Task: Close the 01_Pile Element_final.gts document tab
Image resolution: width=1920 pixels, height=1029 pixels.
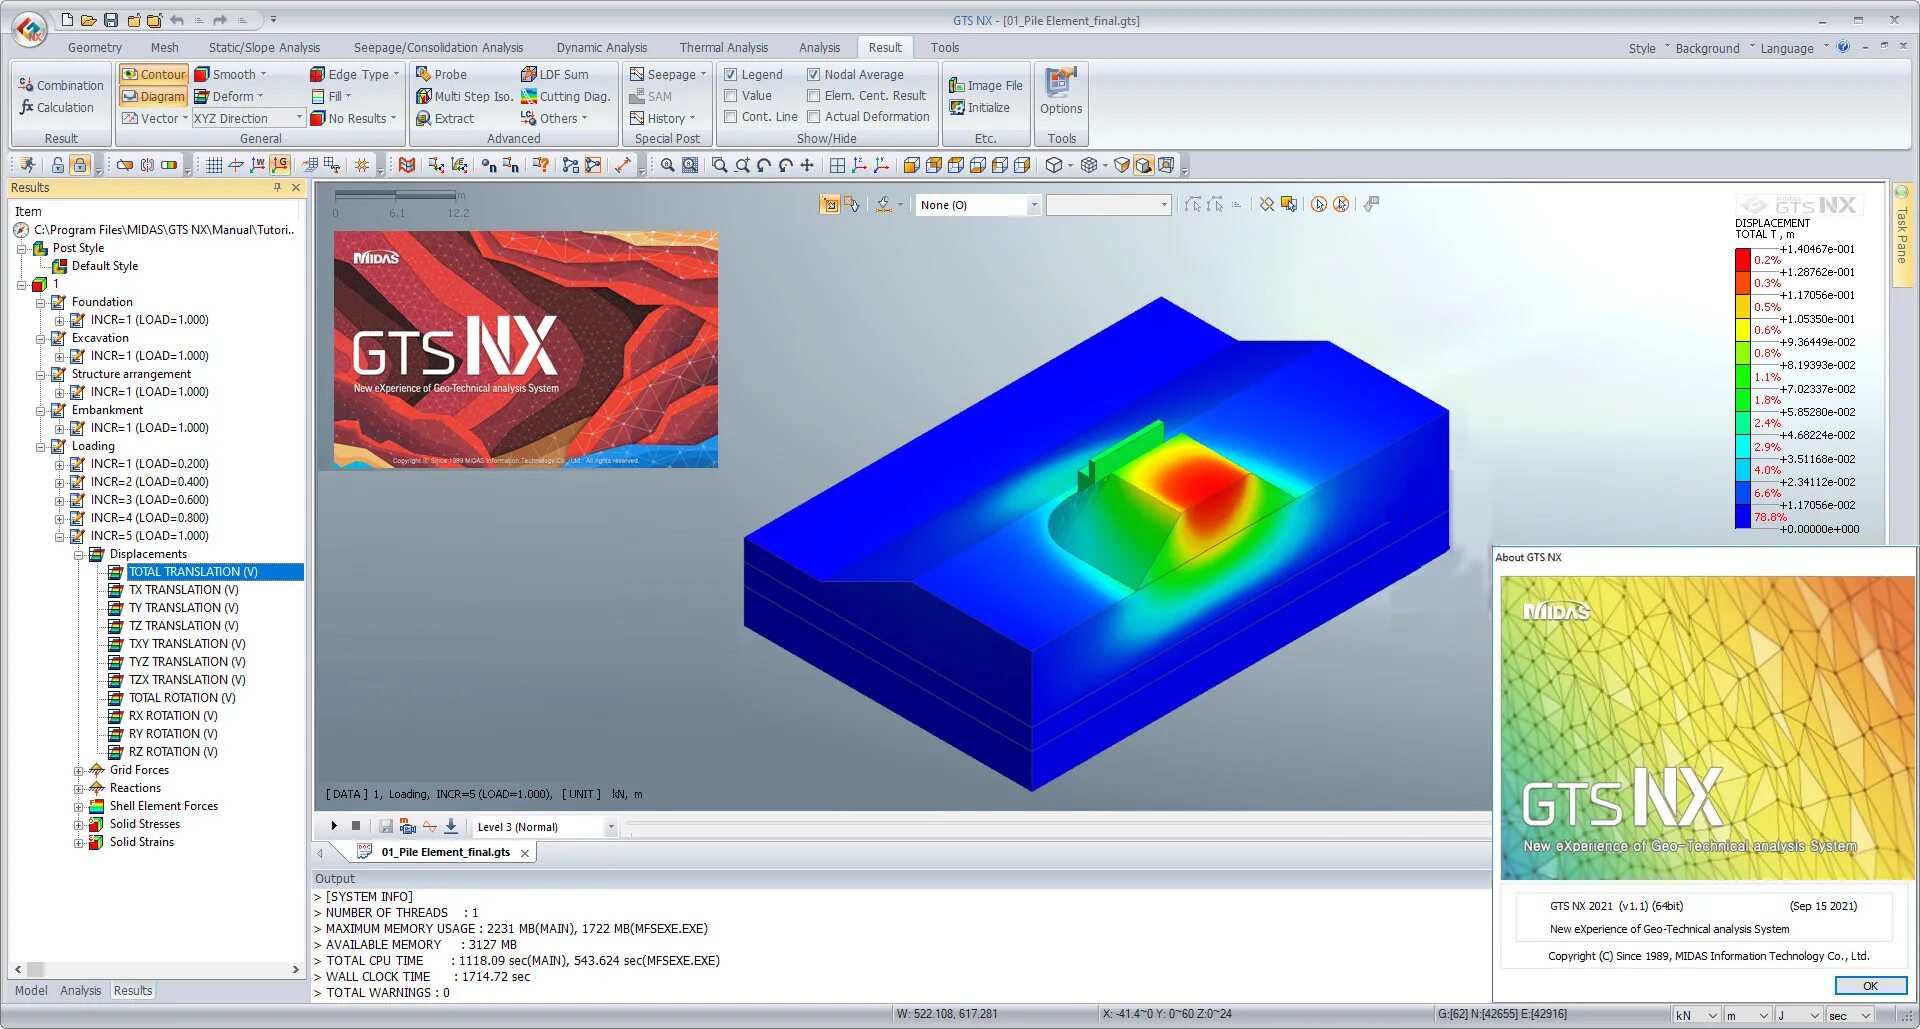Action: [525, 853]
